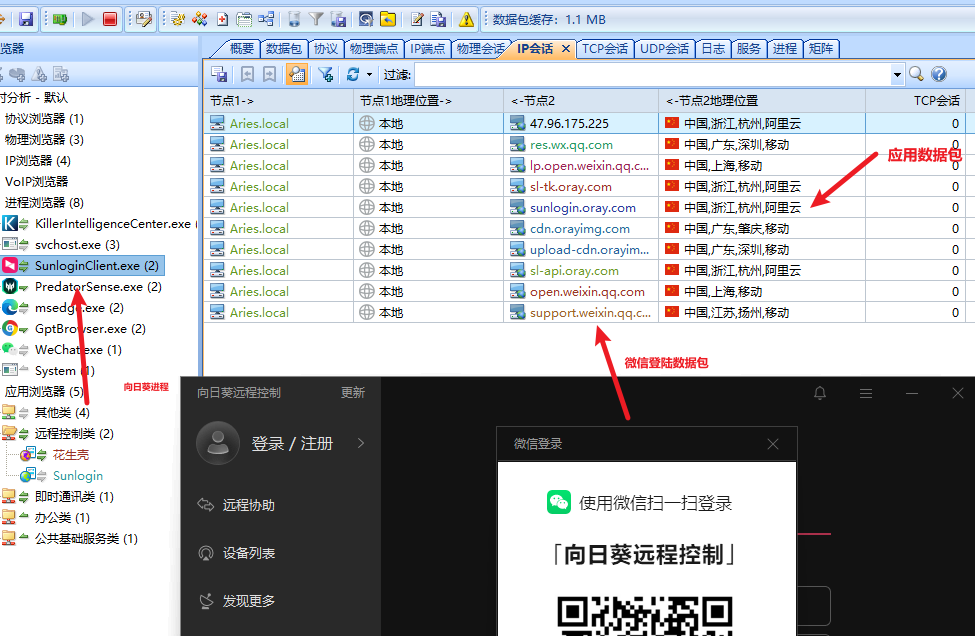Click the magnifier search icon beside filter
Image resolution: width=975 pixels, height=636 pixels.
(x=916, y=75)
